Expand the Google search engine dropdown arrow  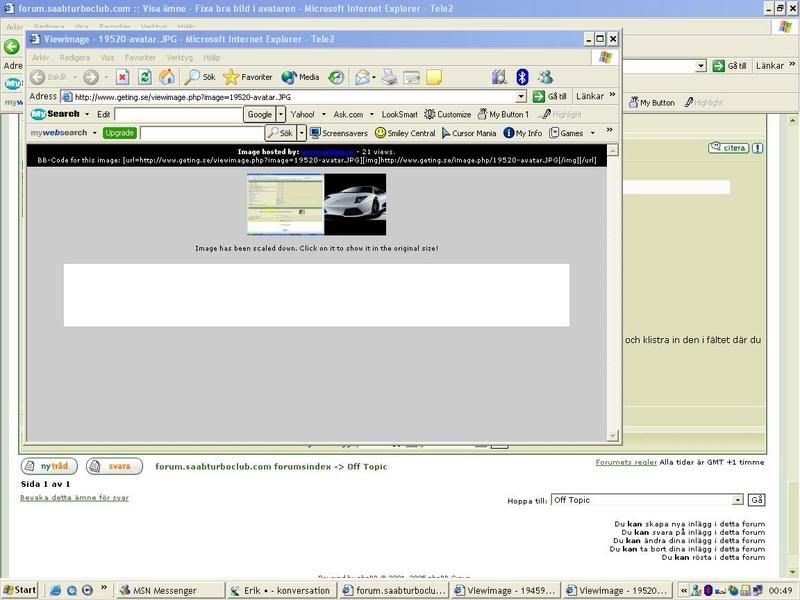coord(281,115)
